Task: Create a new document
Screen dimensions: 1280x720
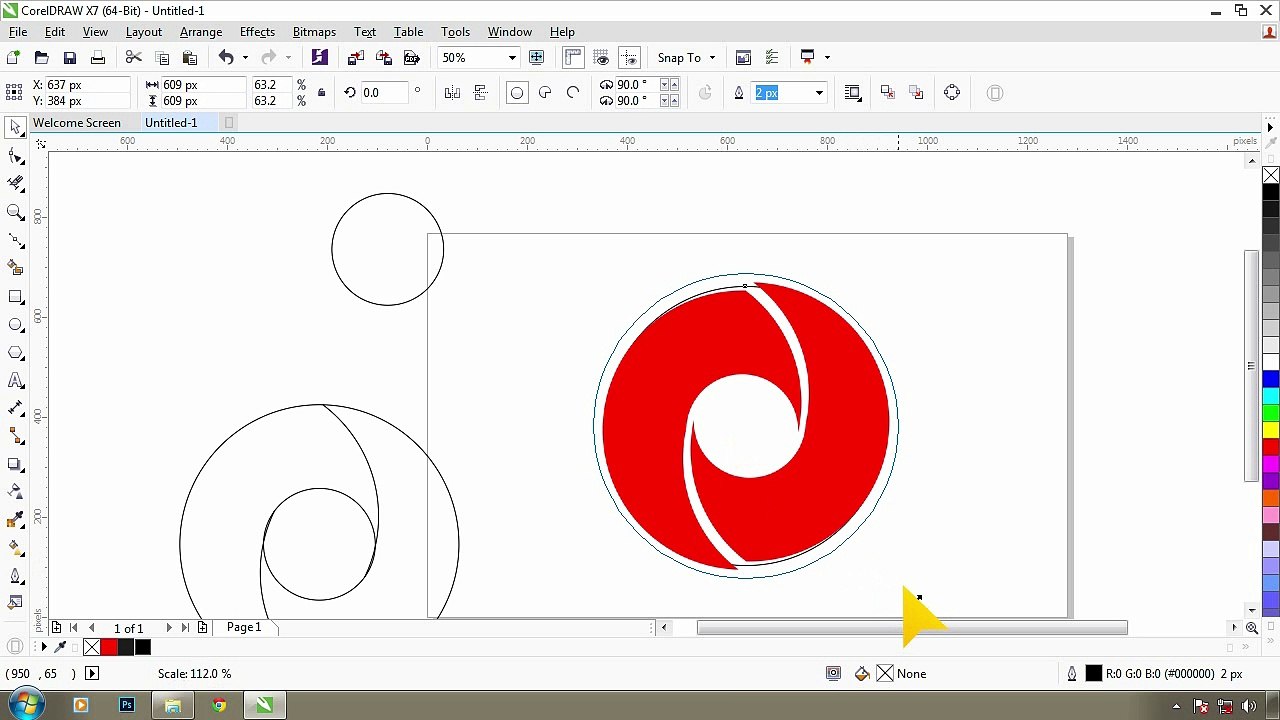Action: [x=14, y=58]
